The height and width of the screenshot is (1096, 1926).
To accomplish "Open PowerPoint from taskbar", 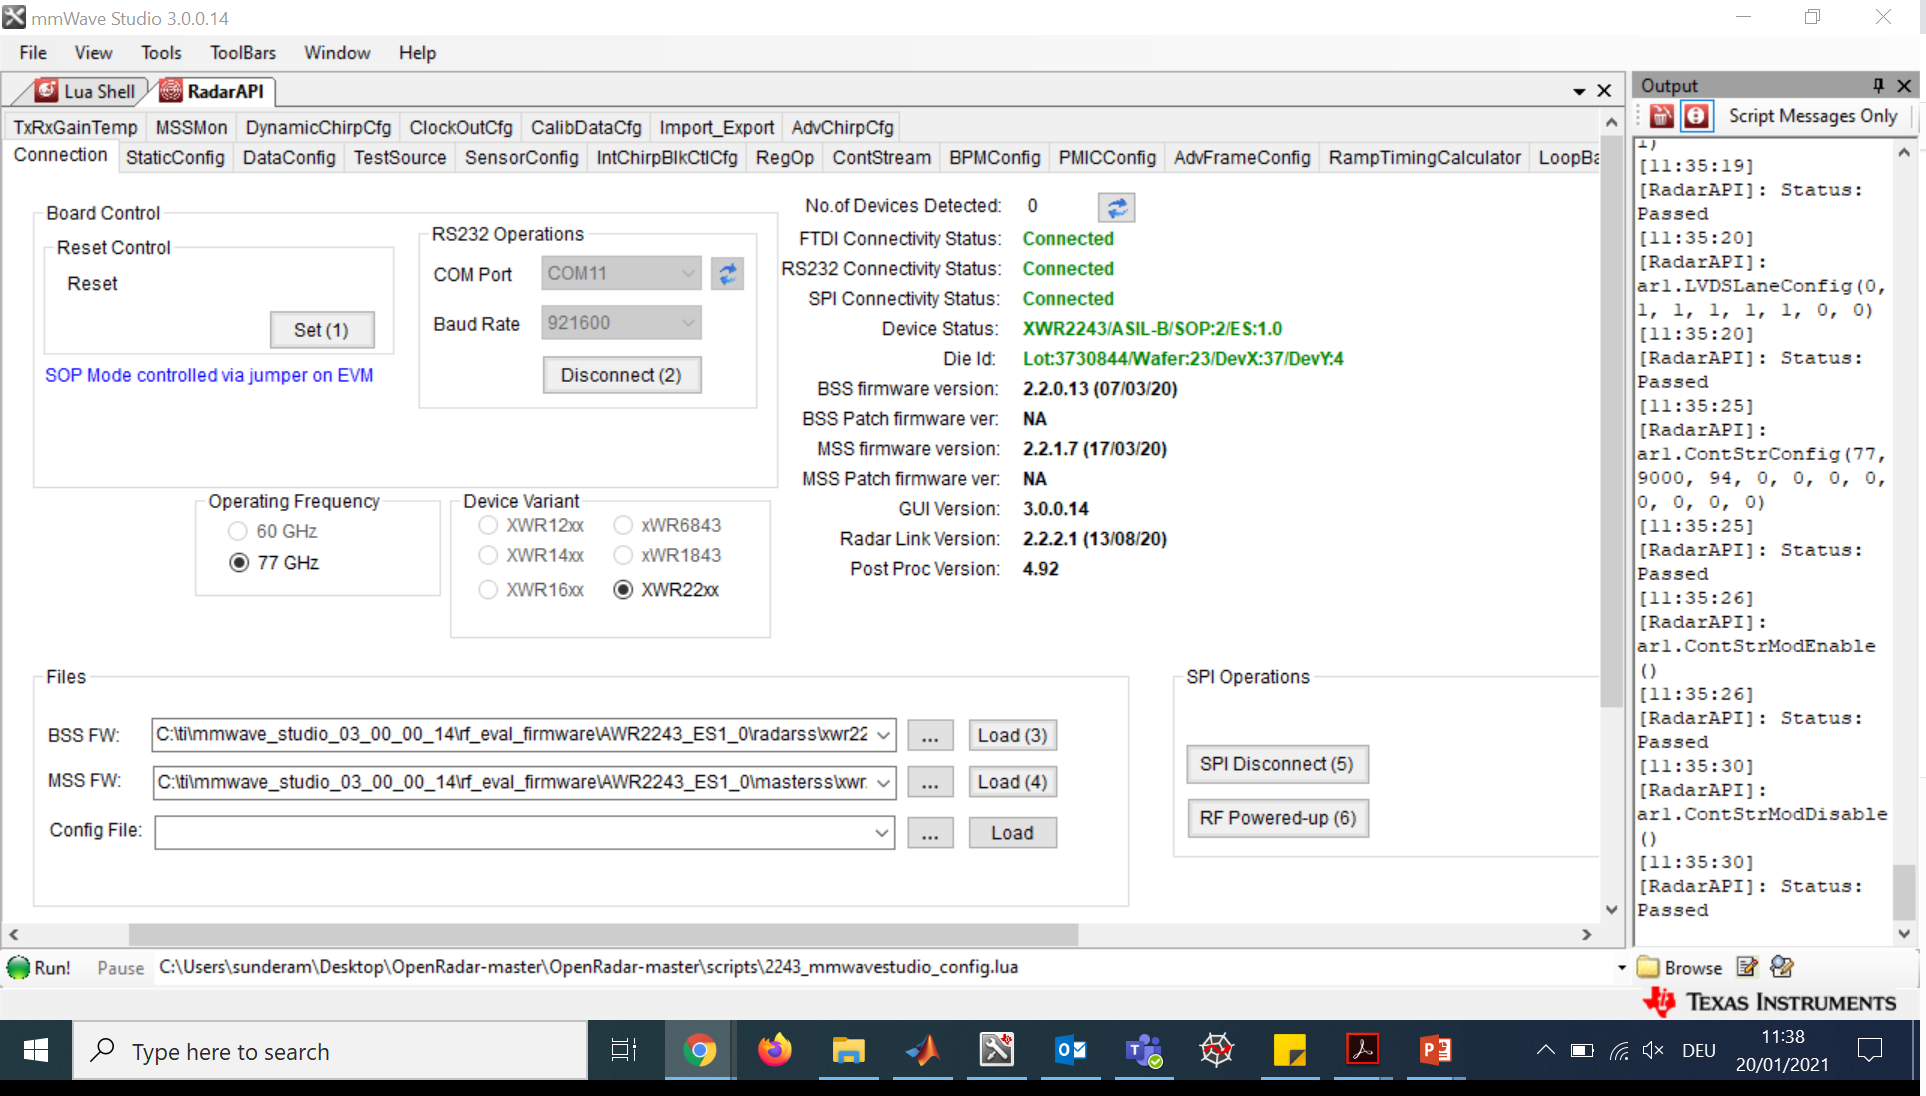I will coord(1436,1050).
